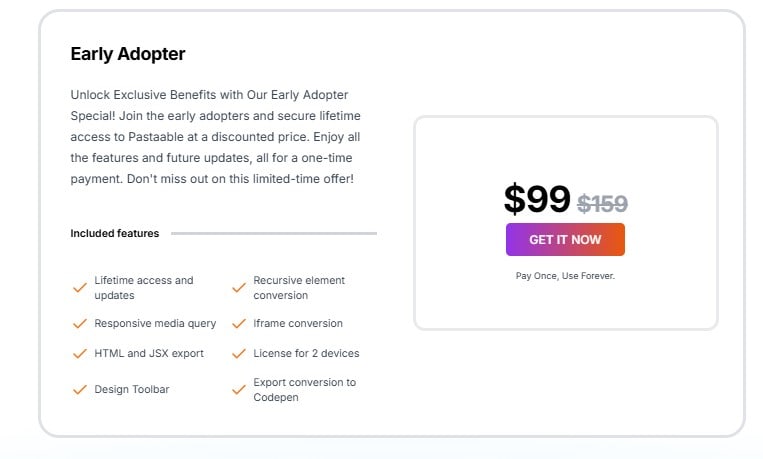The width and height of the screenshot is (763, 459).
Task: Click Export conversion to Codepen text
Action: (305, 390)
